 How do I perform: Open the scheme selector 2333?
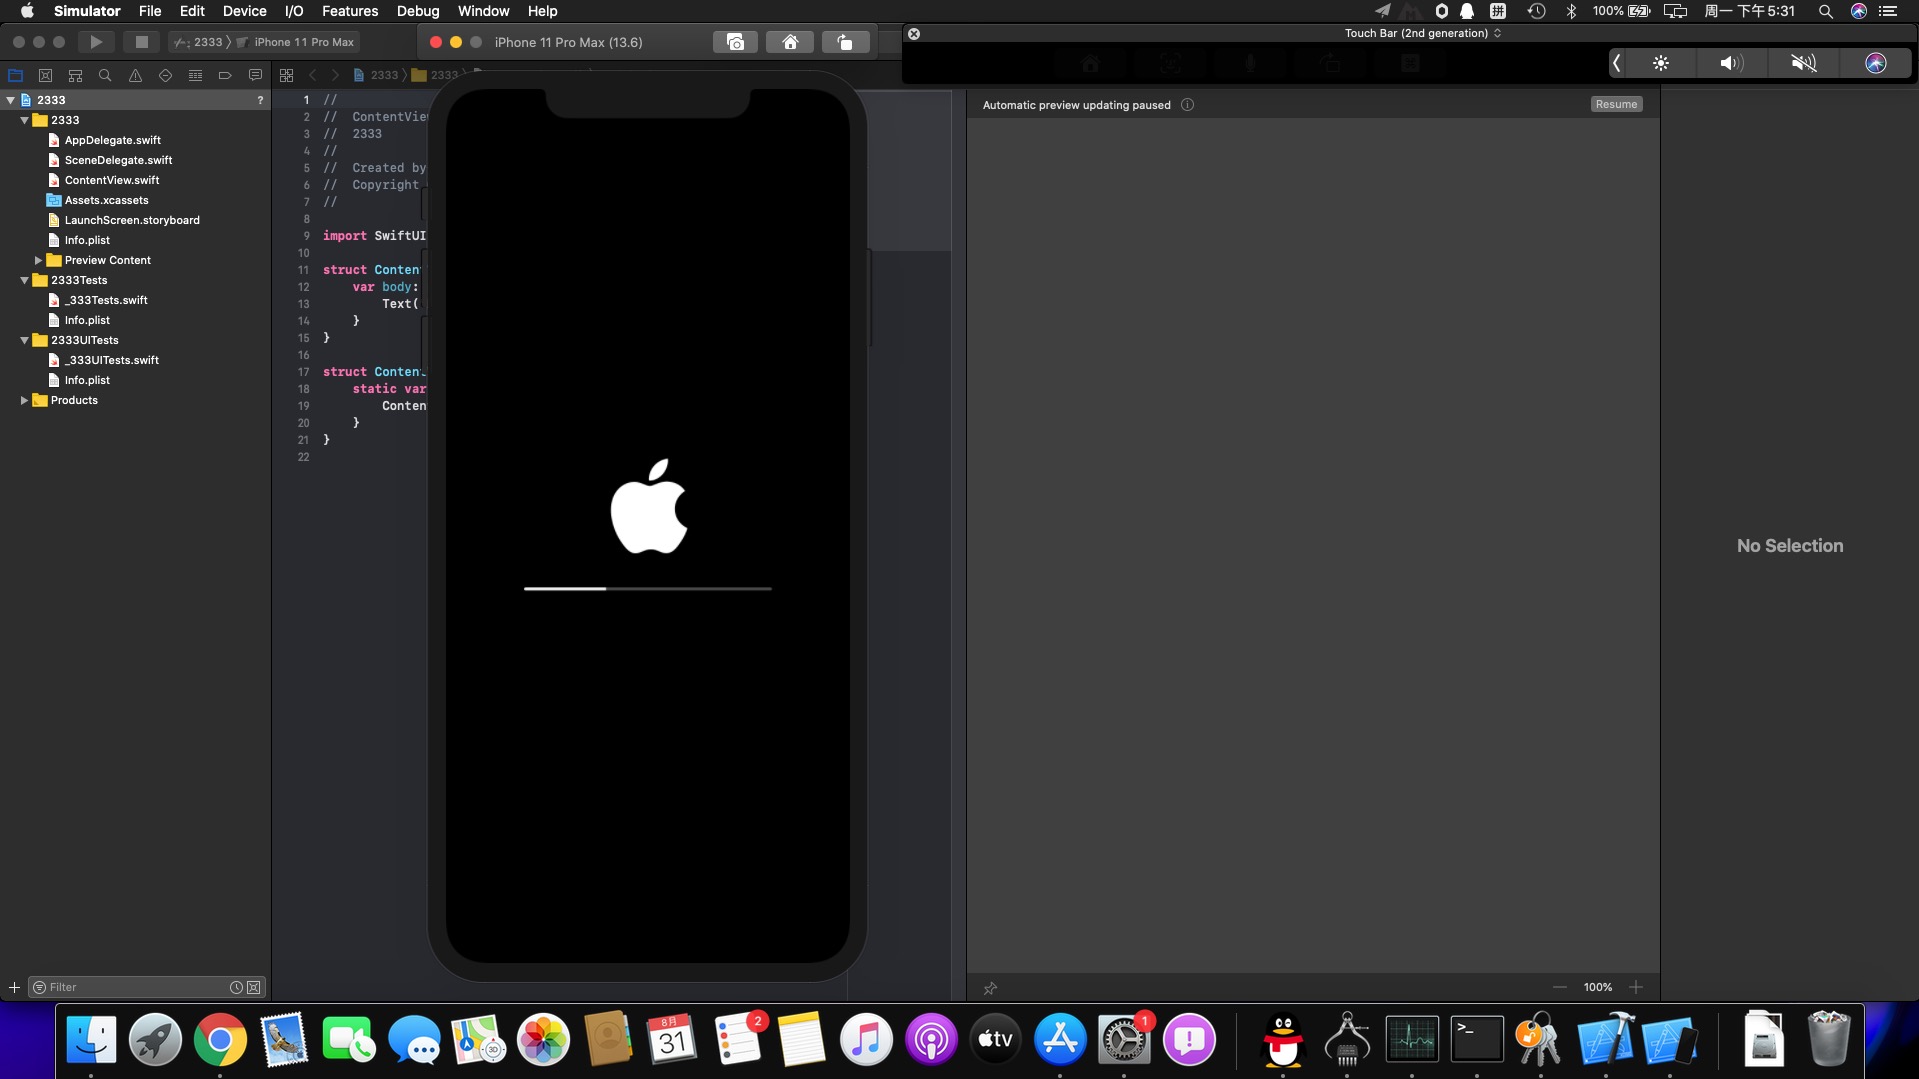tap(199, 42)
